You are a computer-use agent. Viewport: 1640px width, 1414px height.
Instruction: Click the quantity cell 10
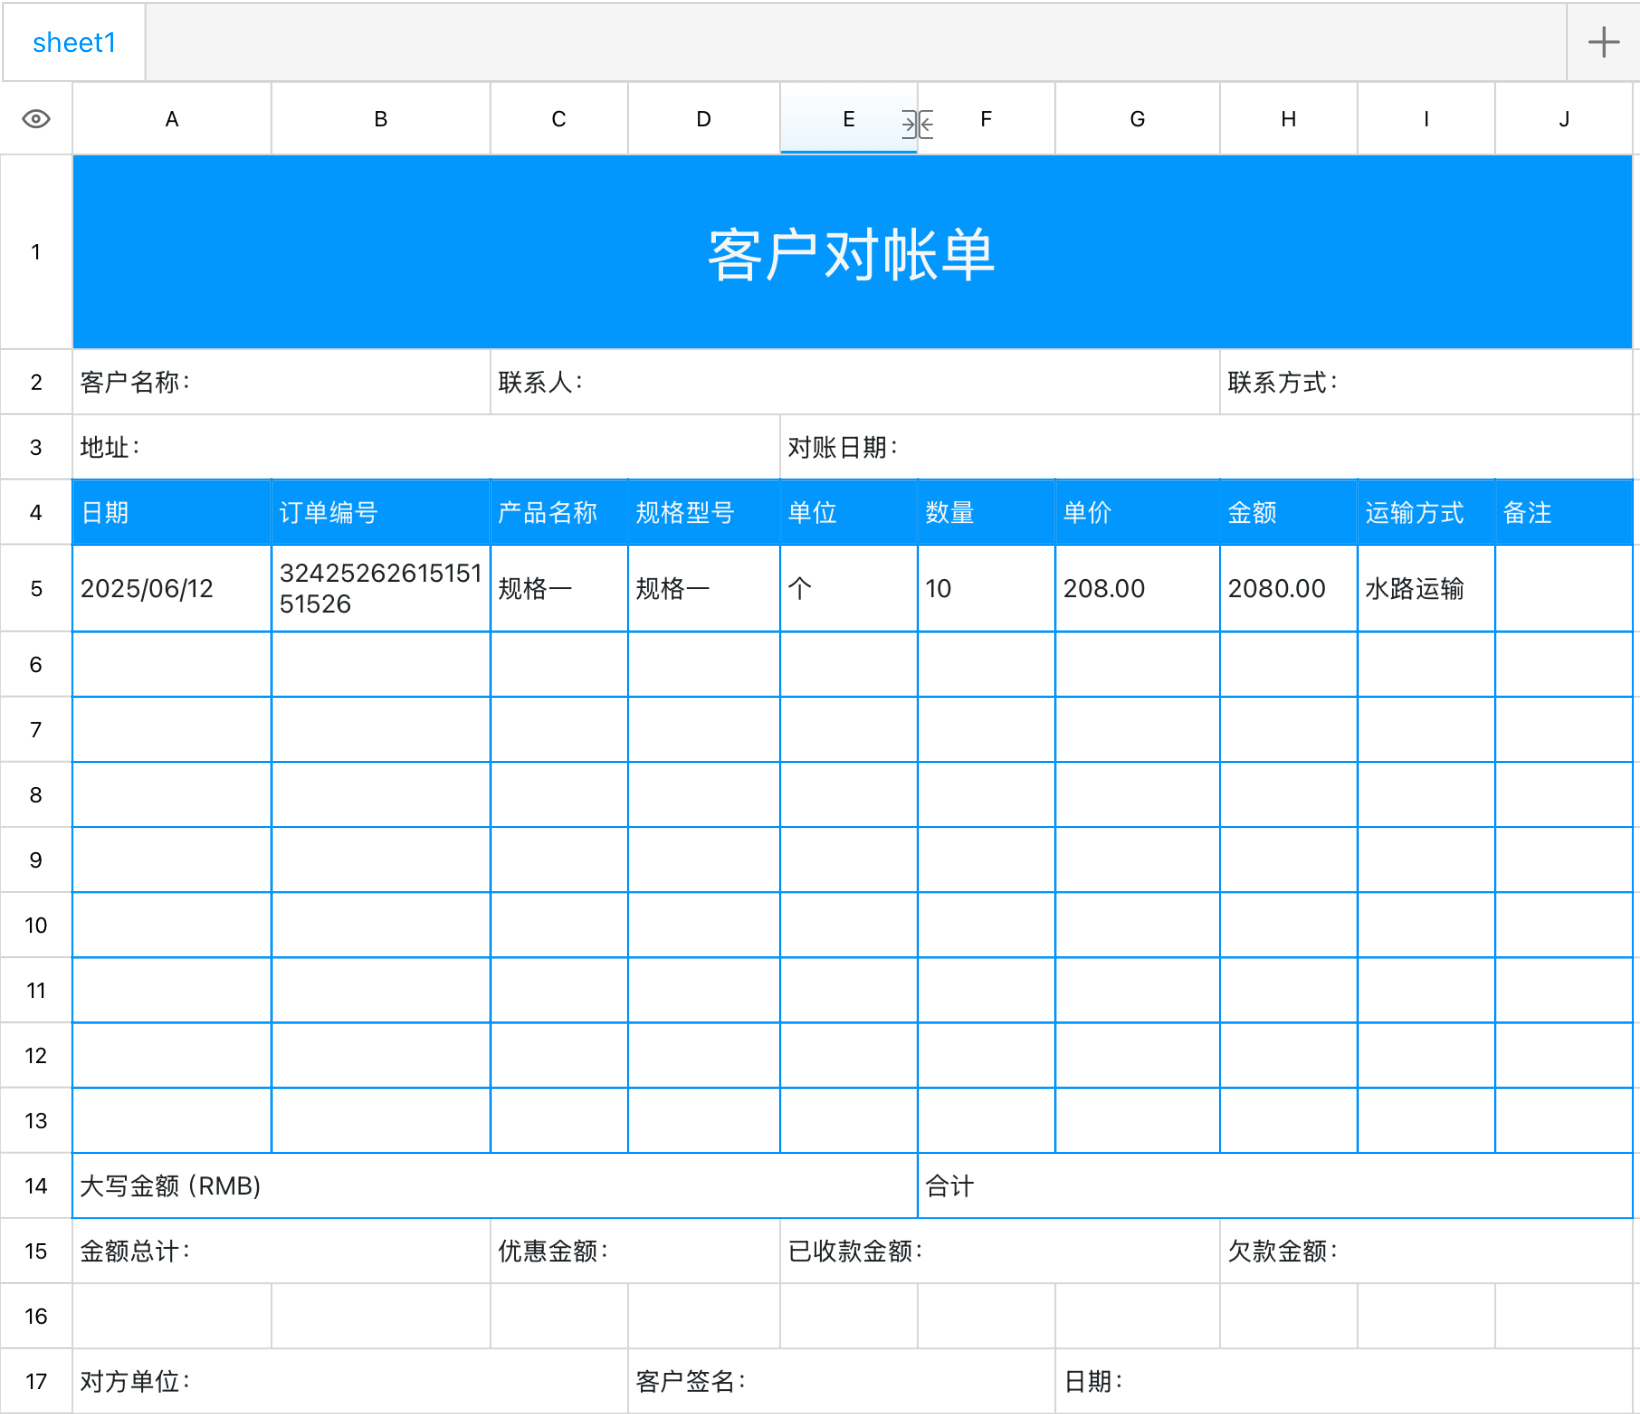(986, 588)
